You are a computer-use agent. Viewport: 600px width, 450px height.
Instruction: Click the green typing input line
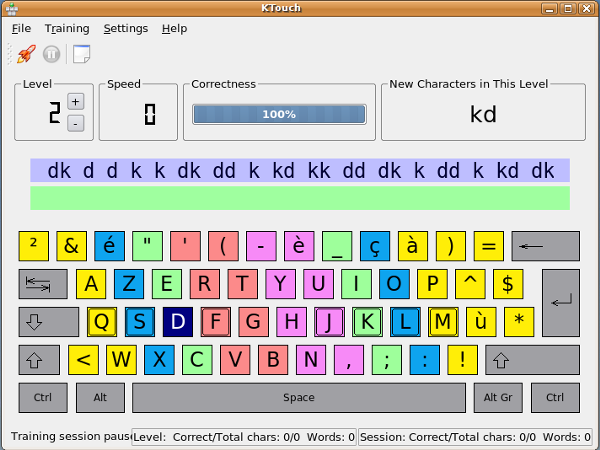300,198
